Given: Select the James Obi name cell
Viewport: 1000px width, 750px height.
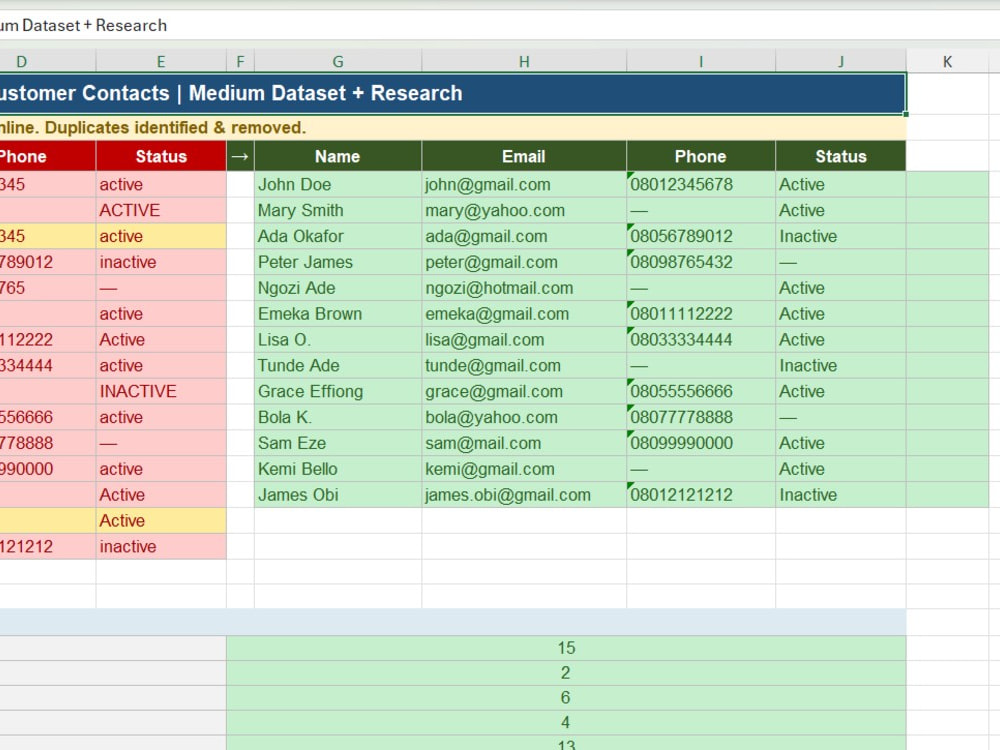Looking at the screenshot, I should (338, 494).
